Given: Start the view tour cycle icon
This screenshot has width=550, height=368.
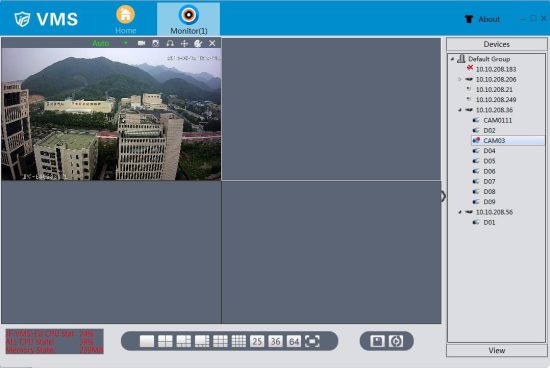Looking at the screenshot, I should tap(396, 341).
